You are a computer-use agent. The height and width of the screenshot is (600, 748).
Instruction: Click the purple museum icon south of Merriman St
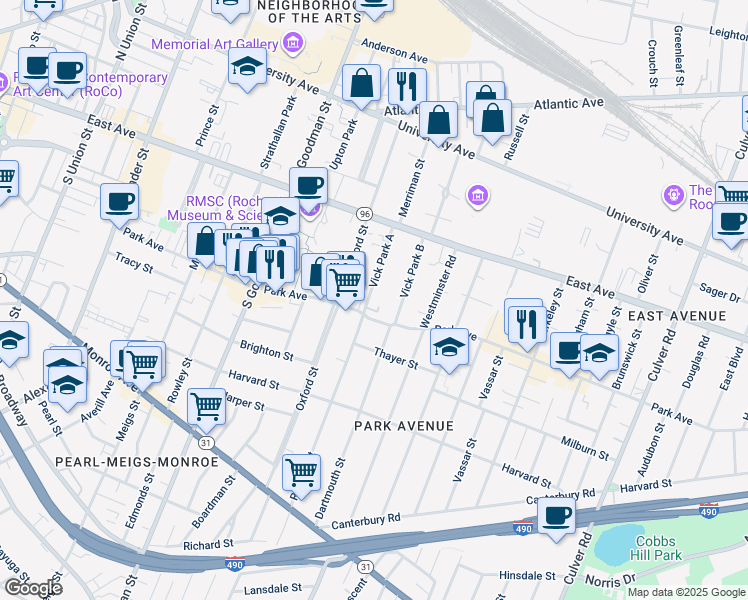point(478,196)
